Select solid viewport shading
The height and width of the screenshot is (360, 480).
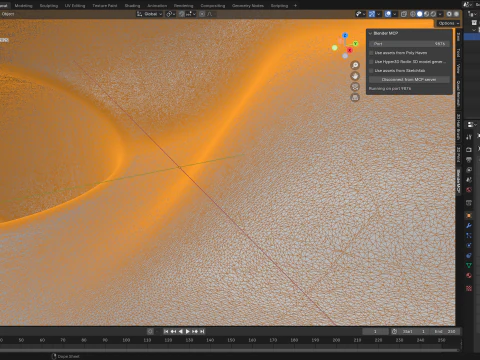click(x=420, y=14)
